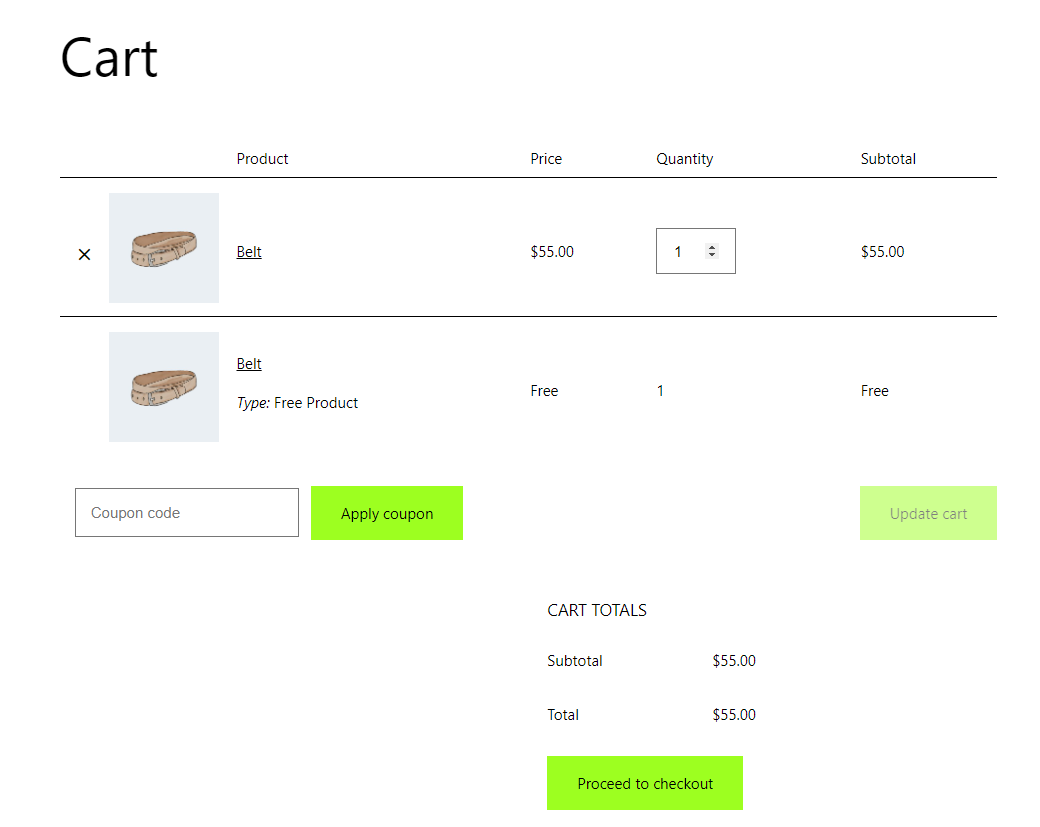Remove the Belt item with the X icon
Viewport: 1040px width, 827px height.
(x=84, y=255)
